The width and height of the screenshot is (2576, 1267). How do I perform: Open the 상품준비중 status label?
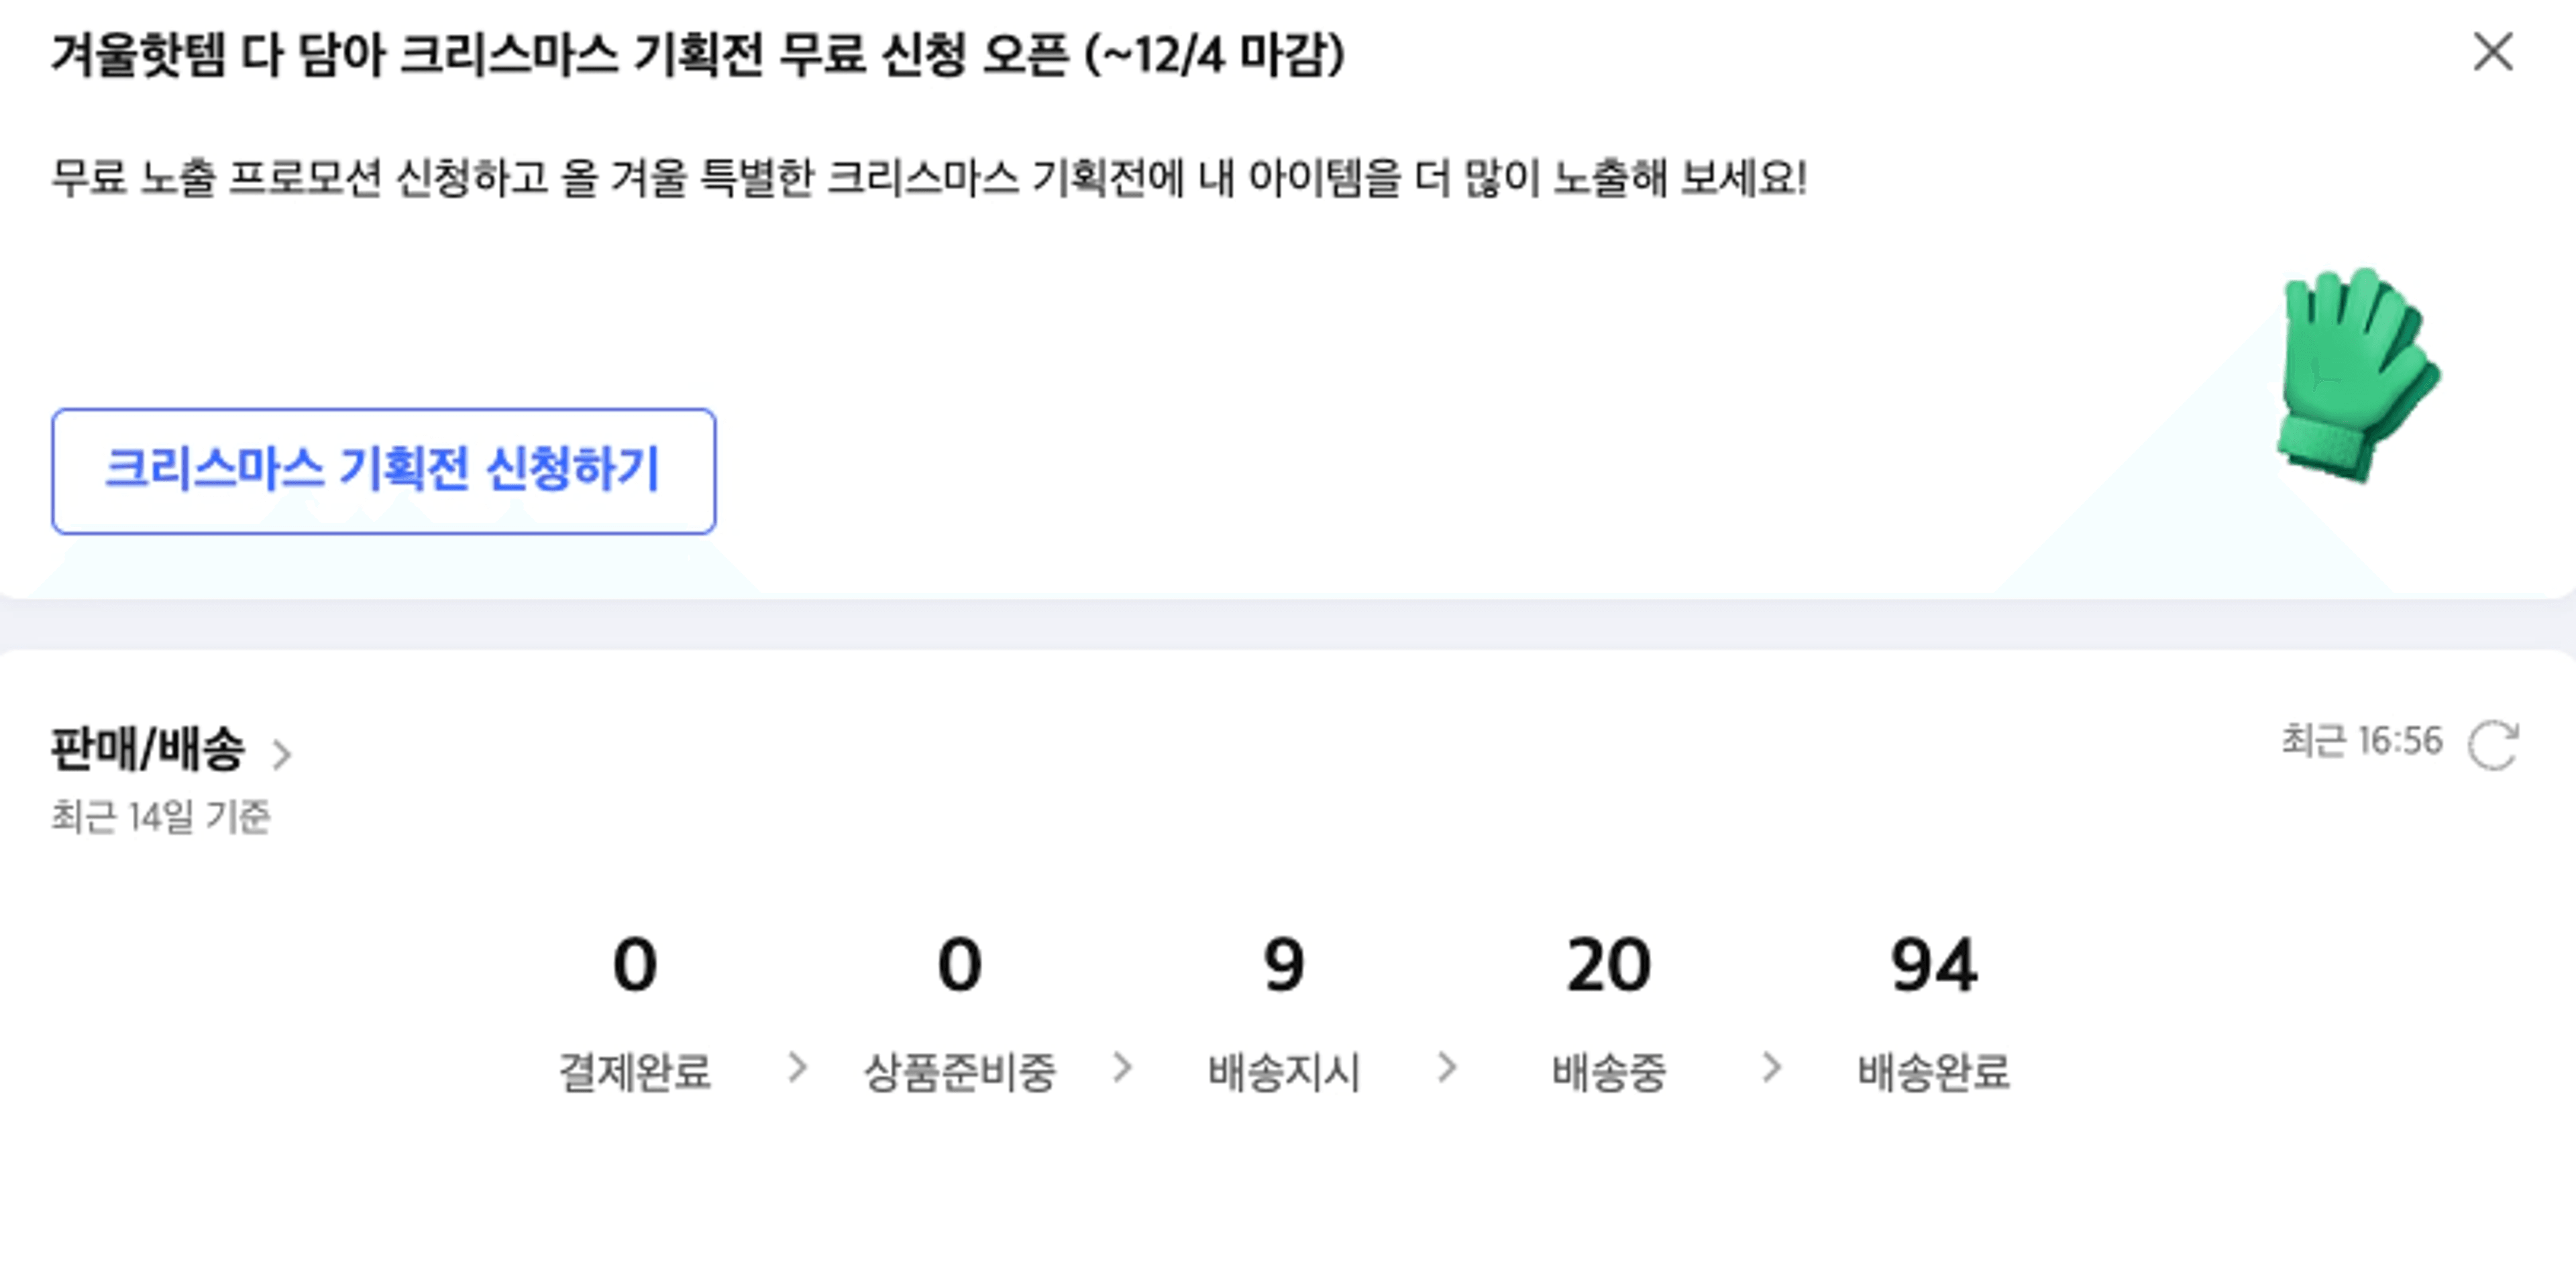(960, 1071)
